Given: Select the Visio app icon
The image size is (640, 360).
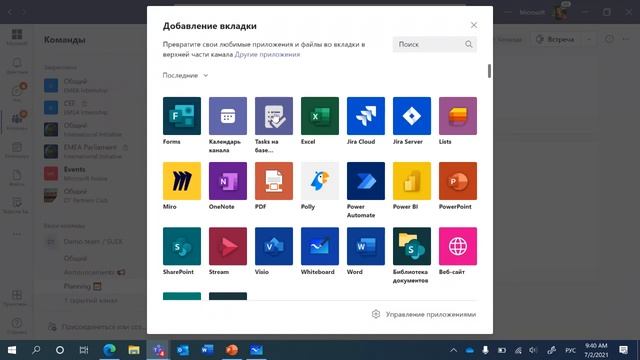Looking at the screenshot, I should coord(274,246).
